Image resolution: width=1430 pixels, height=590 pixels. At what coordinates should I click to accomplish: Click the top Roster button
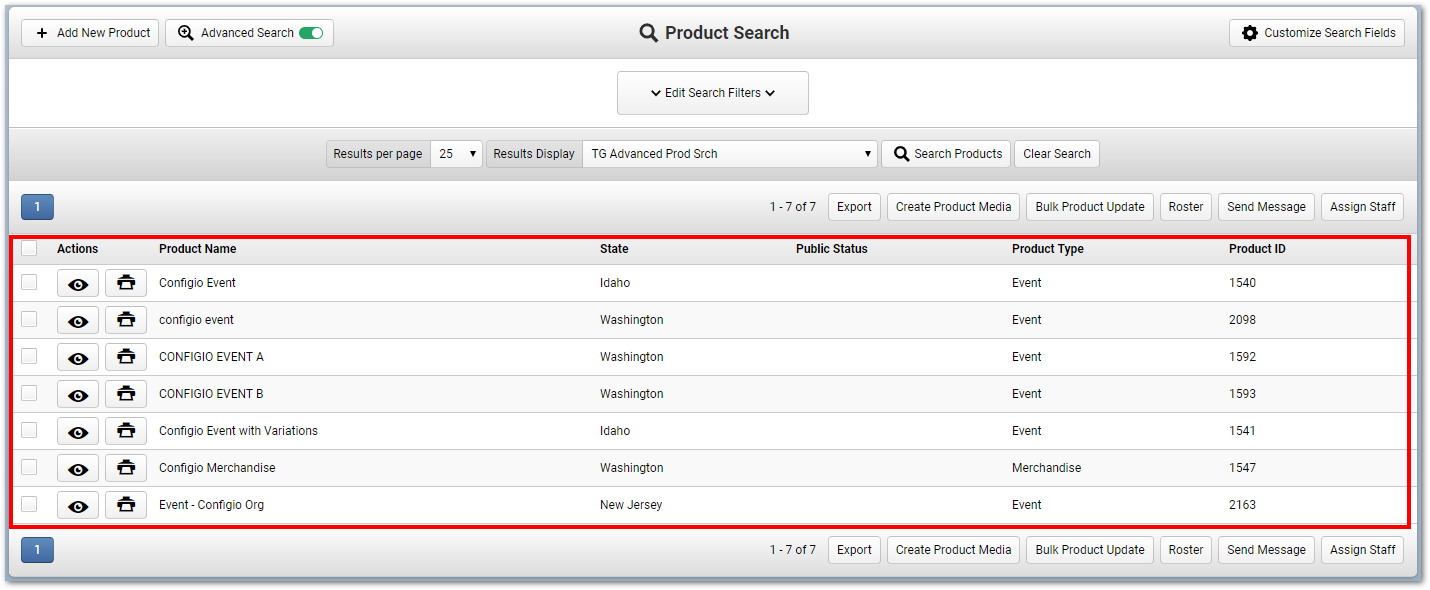(x=1186, y=207)
